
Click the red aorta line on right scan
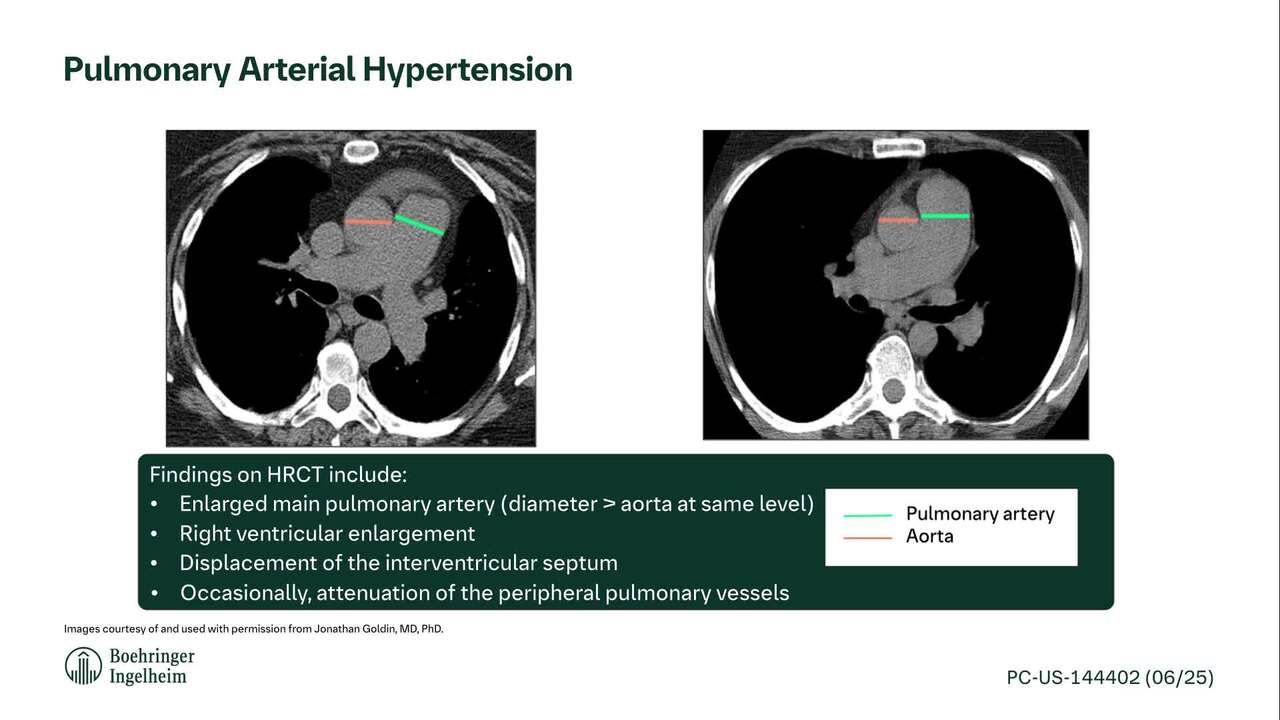click(899, 219)
